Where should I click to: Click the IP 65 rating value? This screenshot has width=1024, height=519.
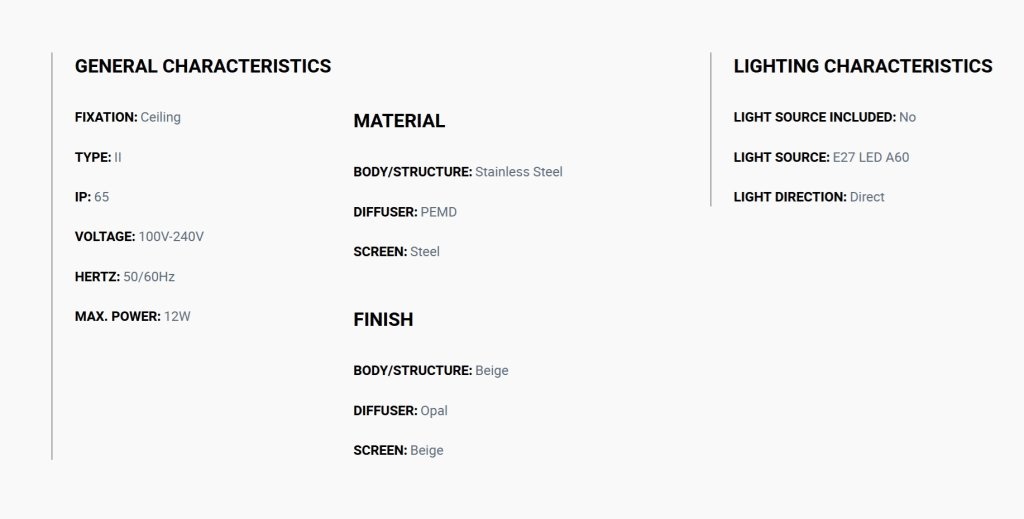(x=92, y=197)
